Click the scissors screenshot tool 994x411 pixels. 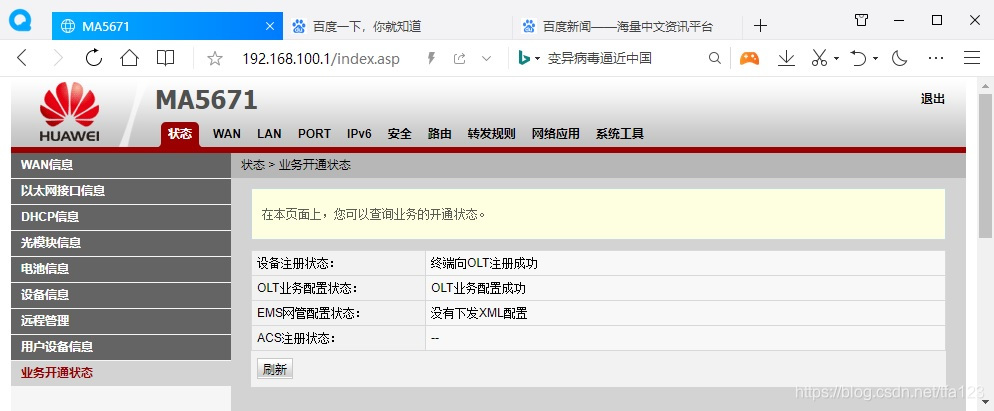819,58
